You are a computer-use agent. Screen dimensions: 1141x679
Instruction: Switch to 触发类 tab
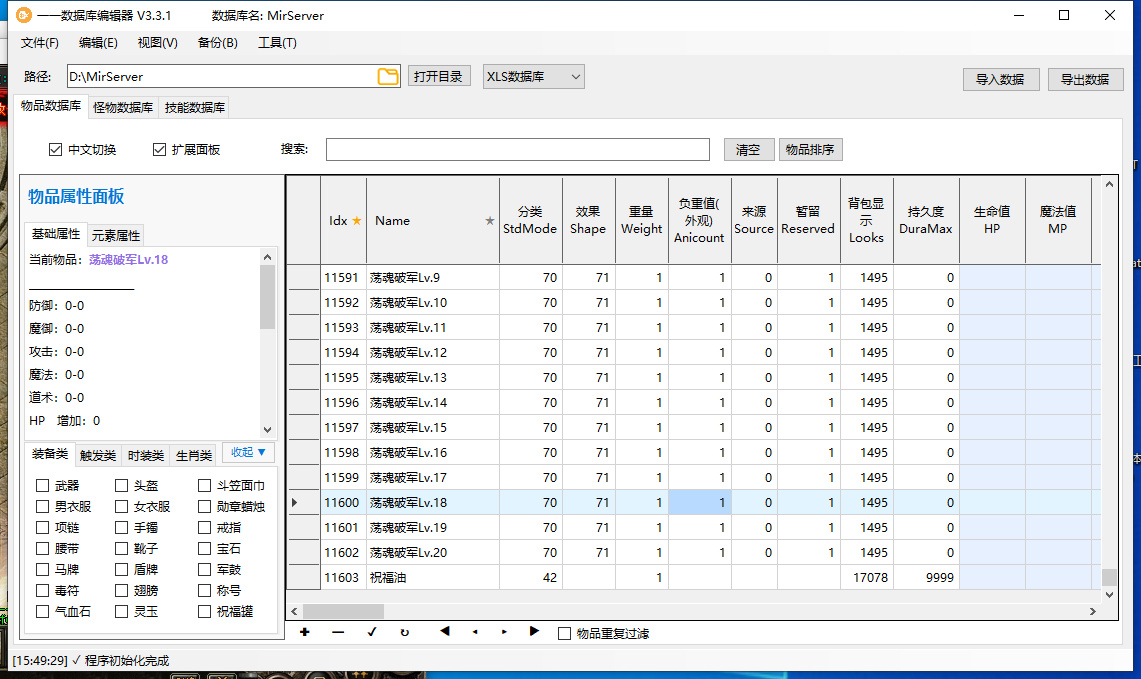[98, 456]
